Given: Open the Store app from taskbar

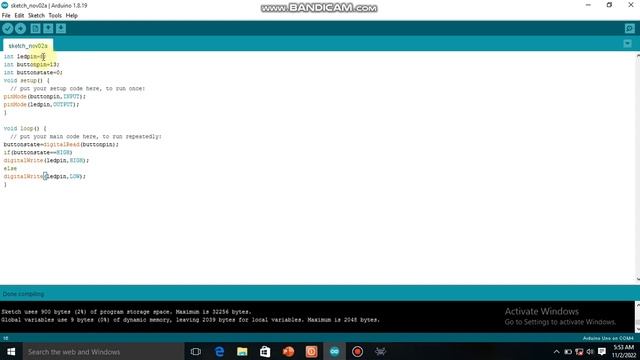Looking at the screenshot, I should click(265, 351).
